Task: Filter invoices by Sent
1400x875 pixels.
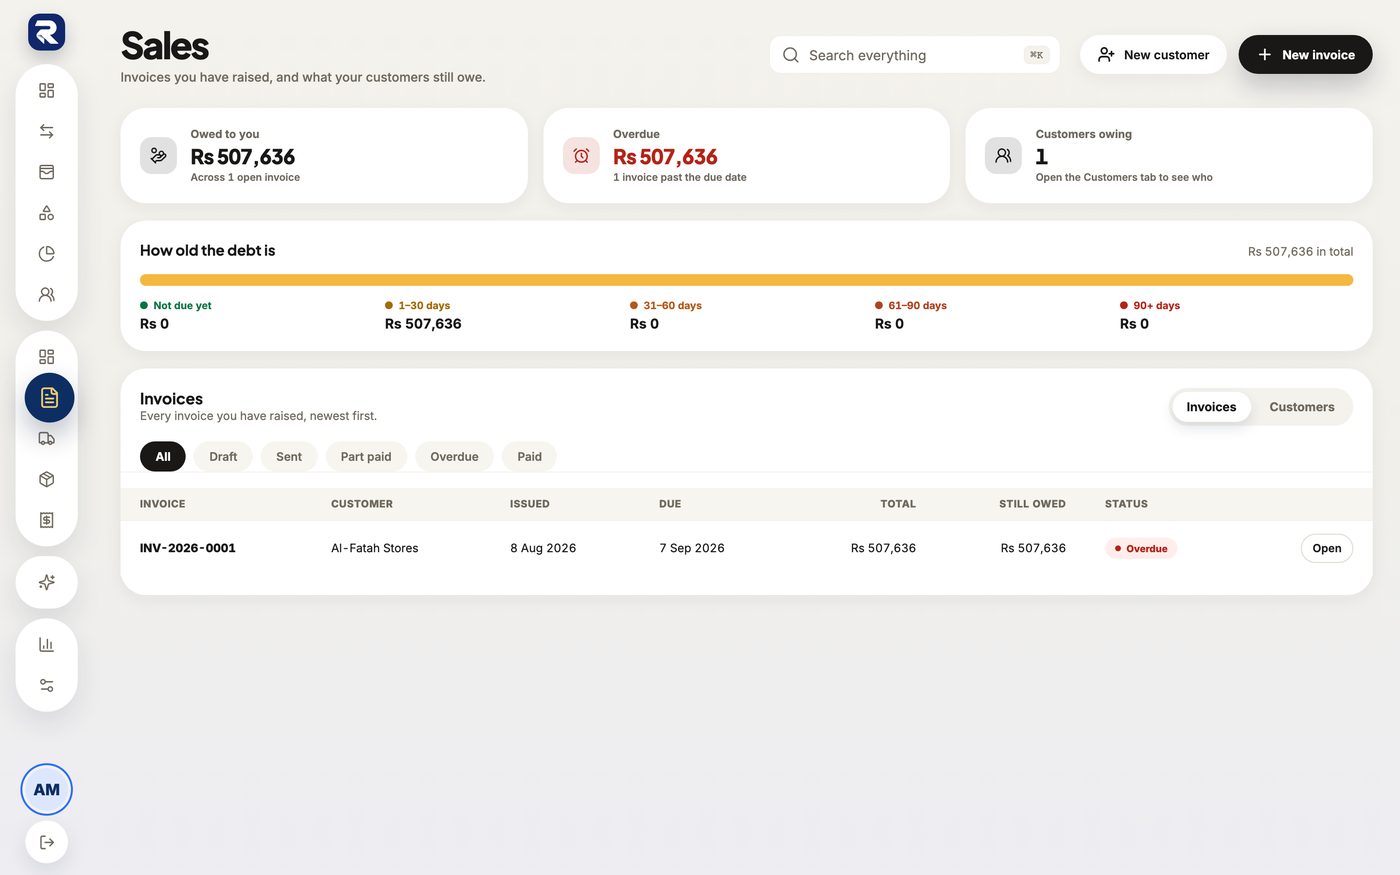Action: (289, 457)
